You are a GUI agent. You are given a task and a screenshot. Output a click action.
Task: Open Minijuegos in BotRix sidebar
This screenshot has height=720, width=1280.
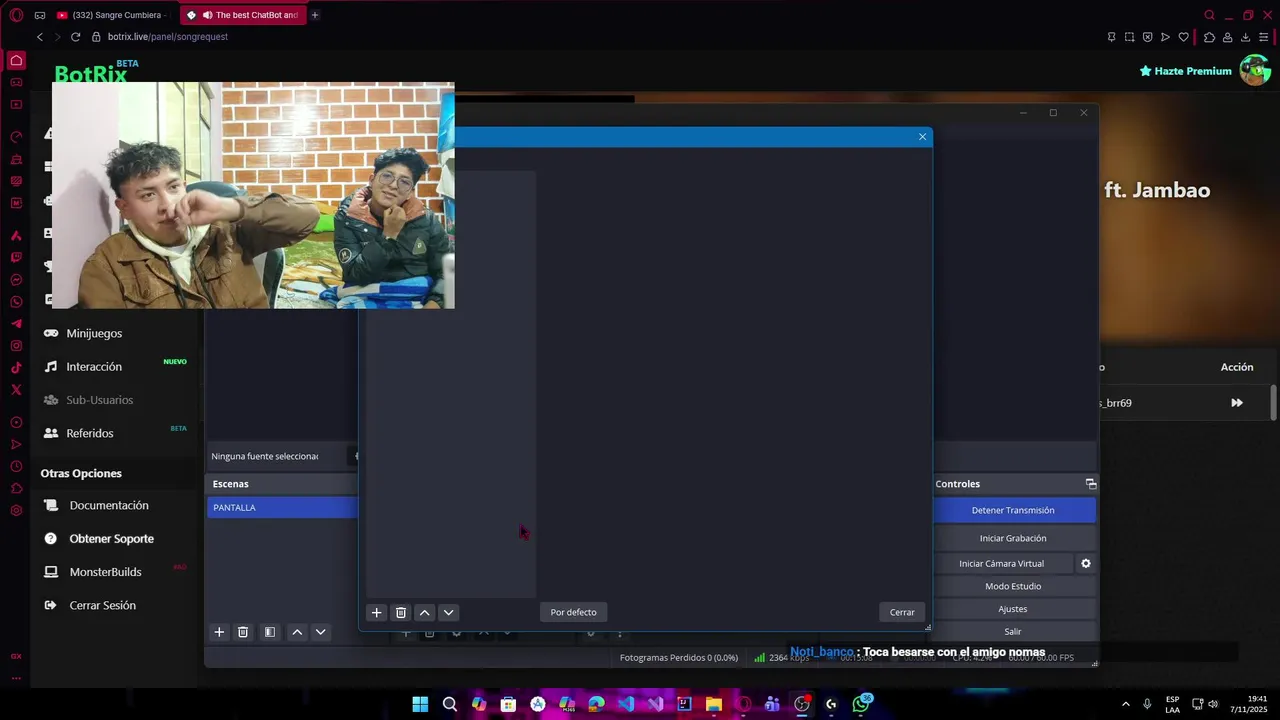(94, 333)
